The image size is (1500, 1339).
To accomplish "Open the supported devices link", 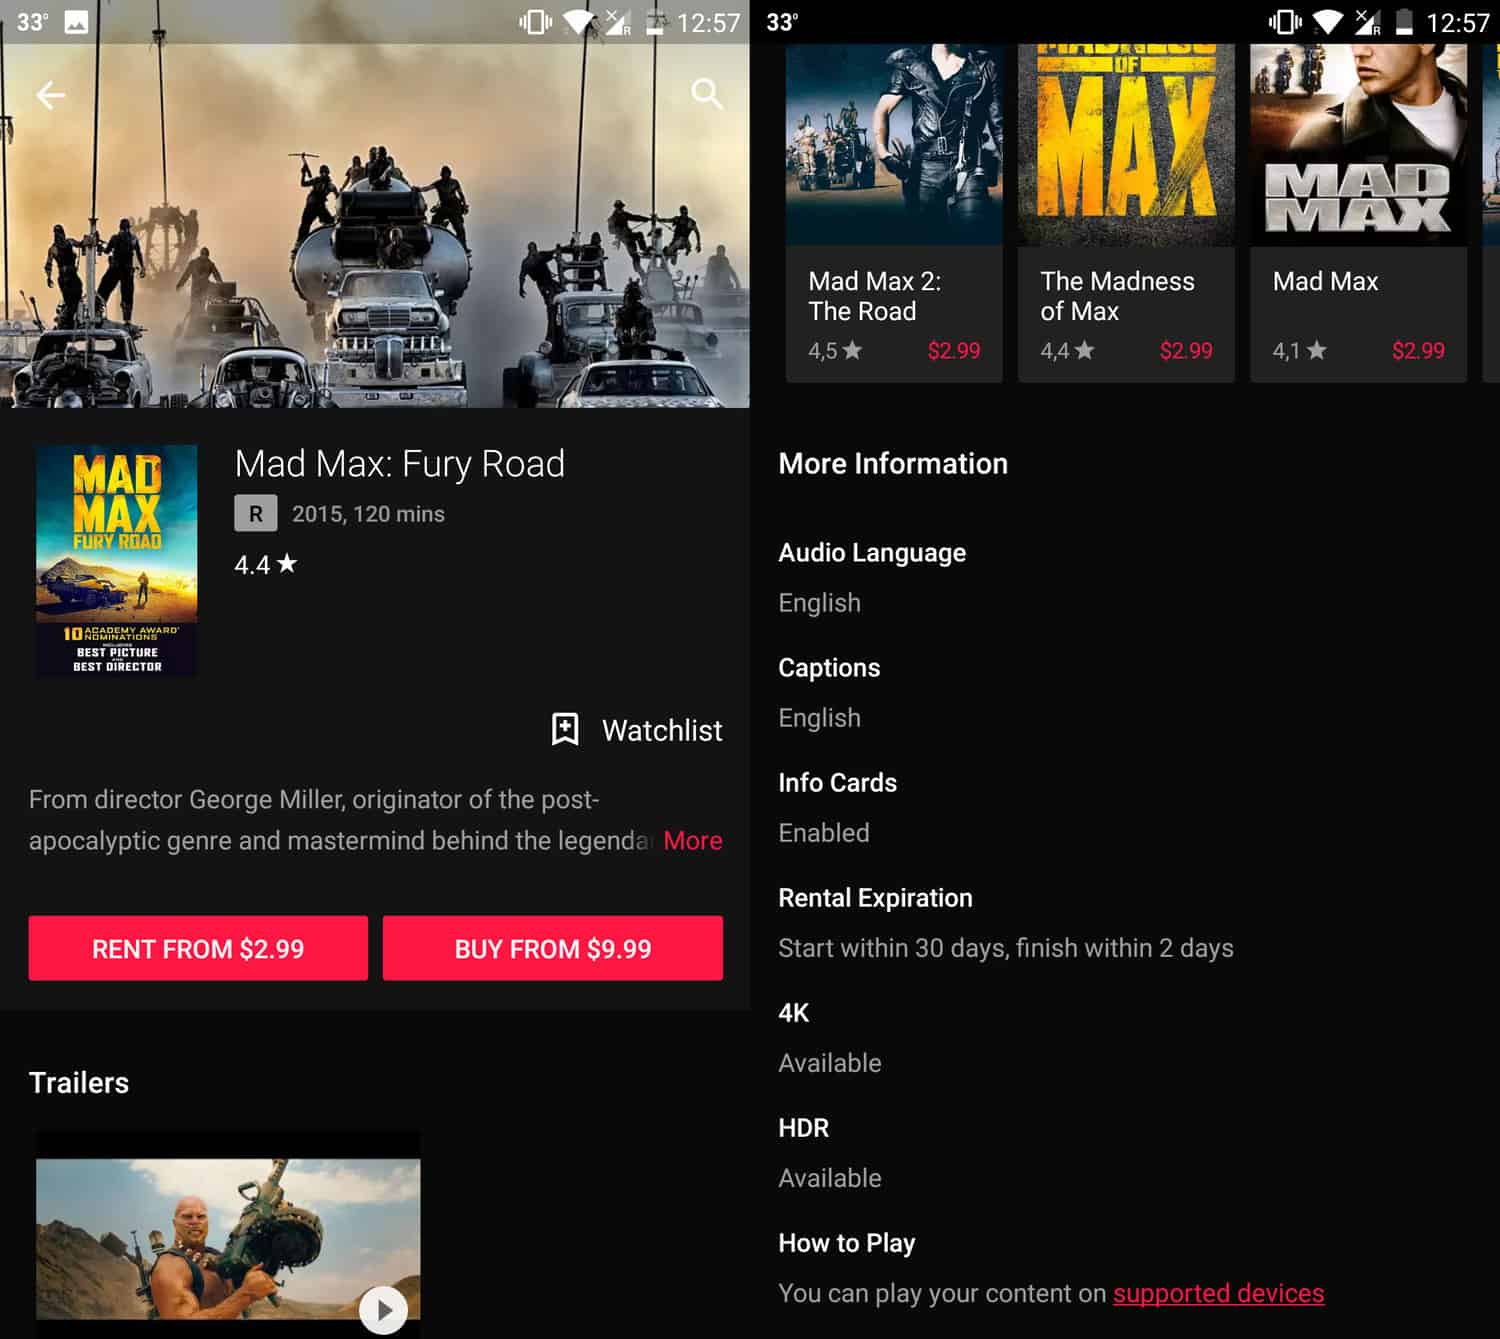I will pos(1218,1293).
